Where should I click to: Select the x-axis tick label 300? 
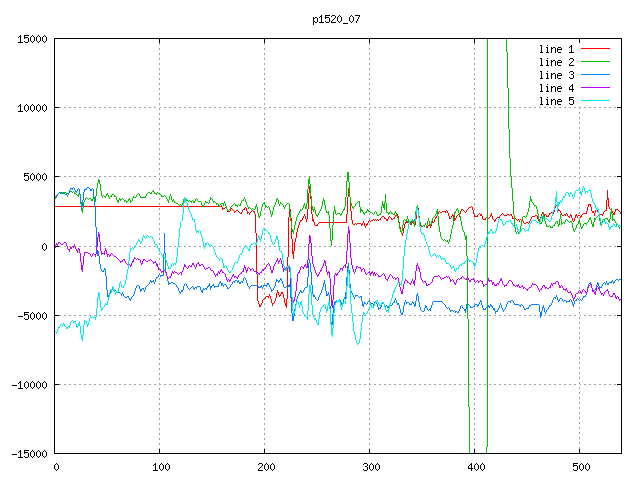pos(370,466)
